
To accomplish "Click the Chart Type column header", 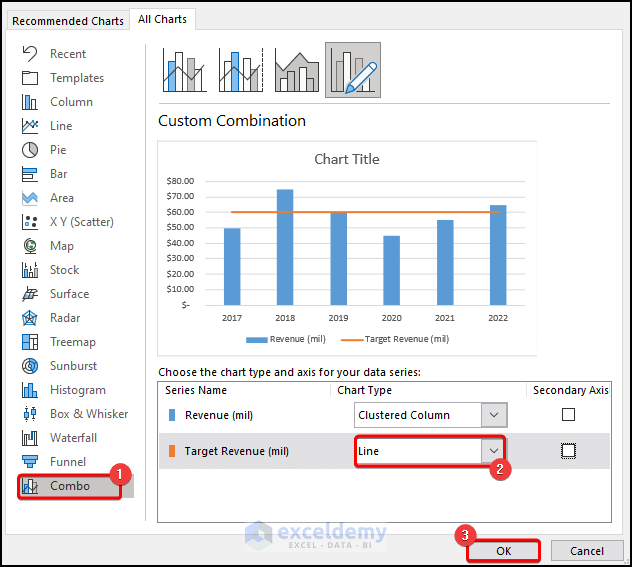I will [x=364, y=390].
